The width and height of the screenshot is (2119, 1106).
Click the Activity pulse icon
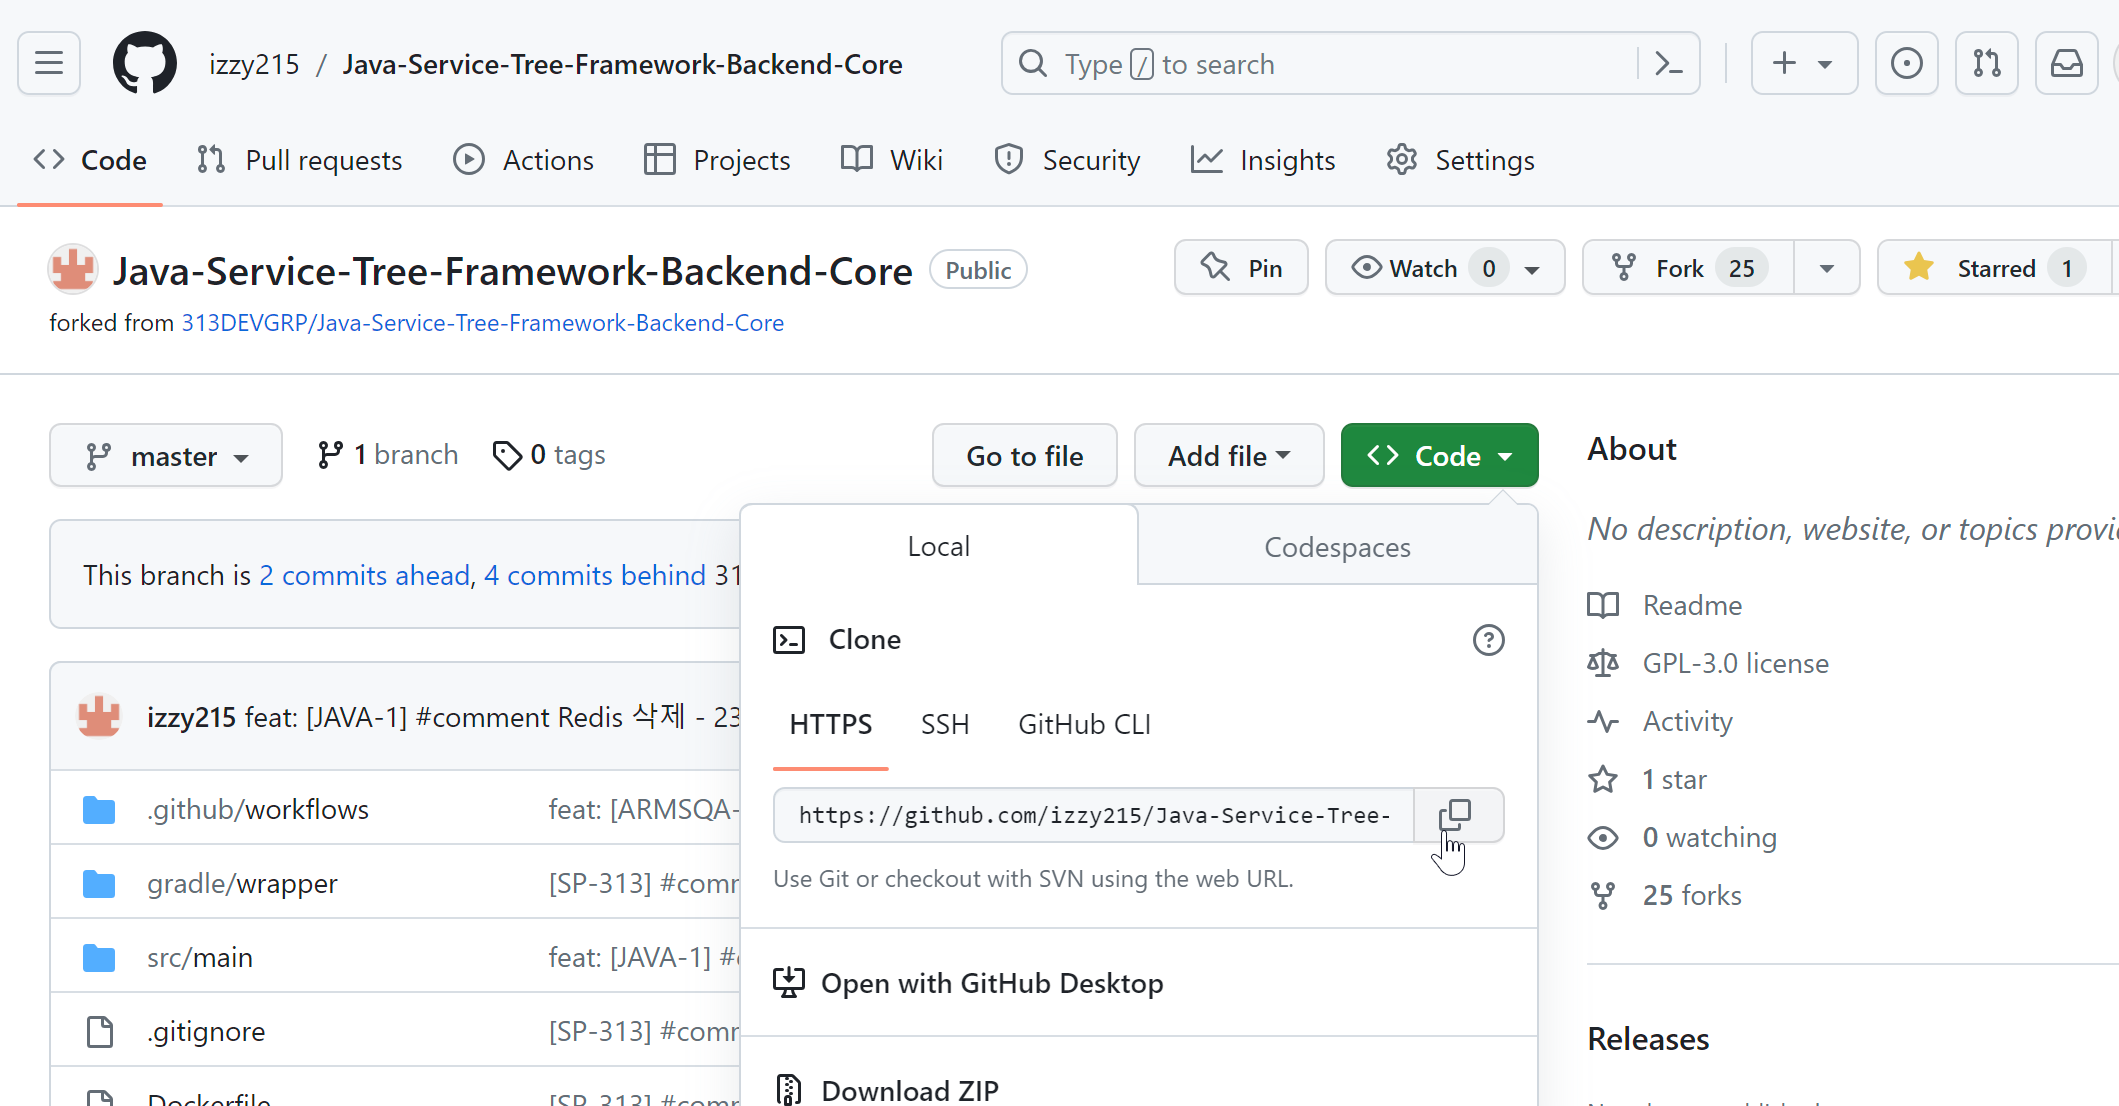point(1603,721)
